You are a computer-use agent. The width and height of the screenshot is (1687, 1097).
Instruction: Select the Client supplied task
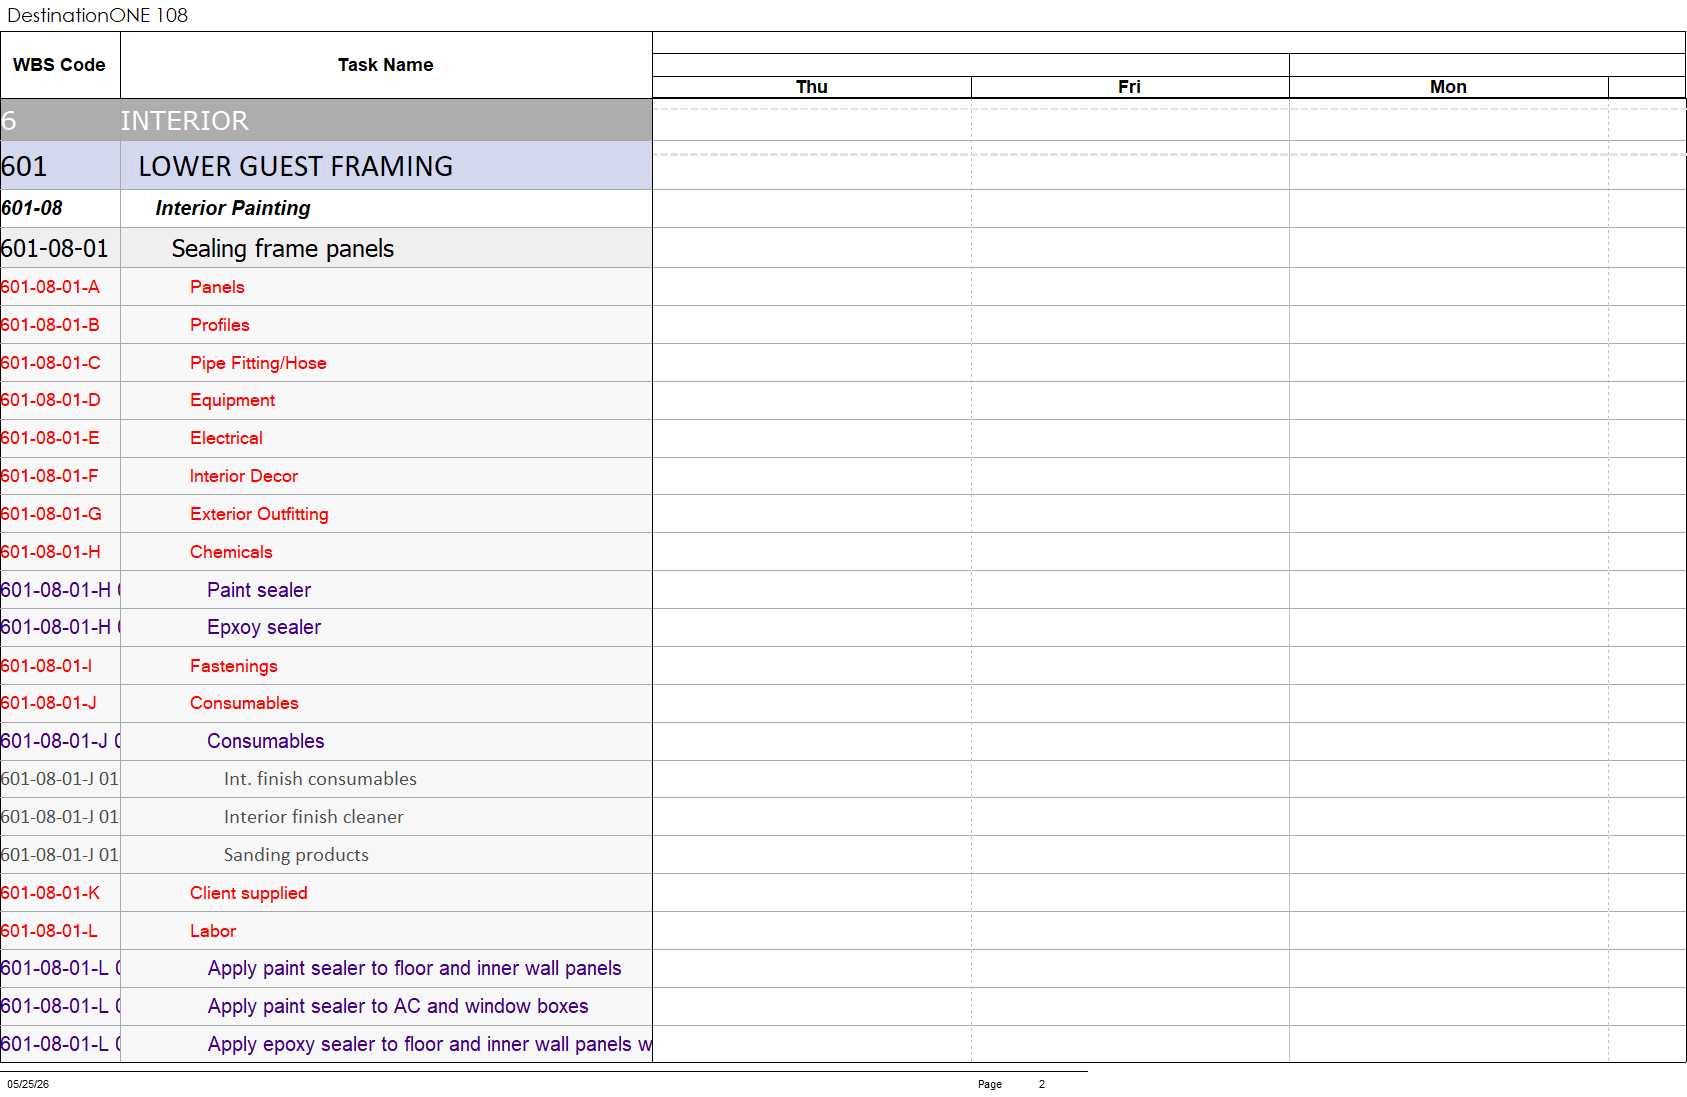point(249,893)
